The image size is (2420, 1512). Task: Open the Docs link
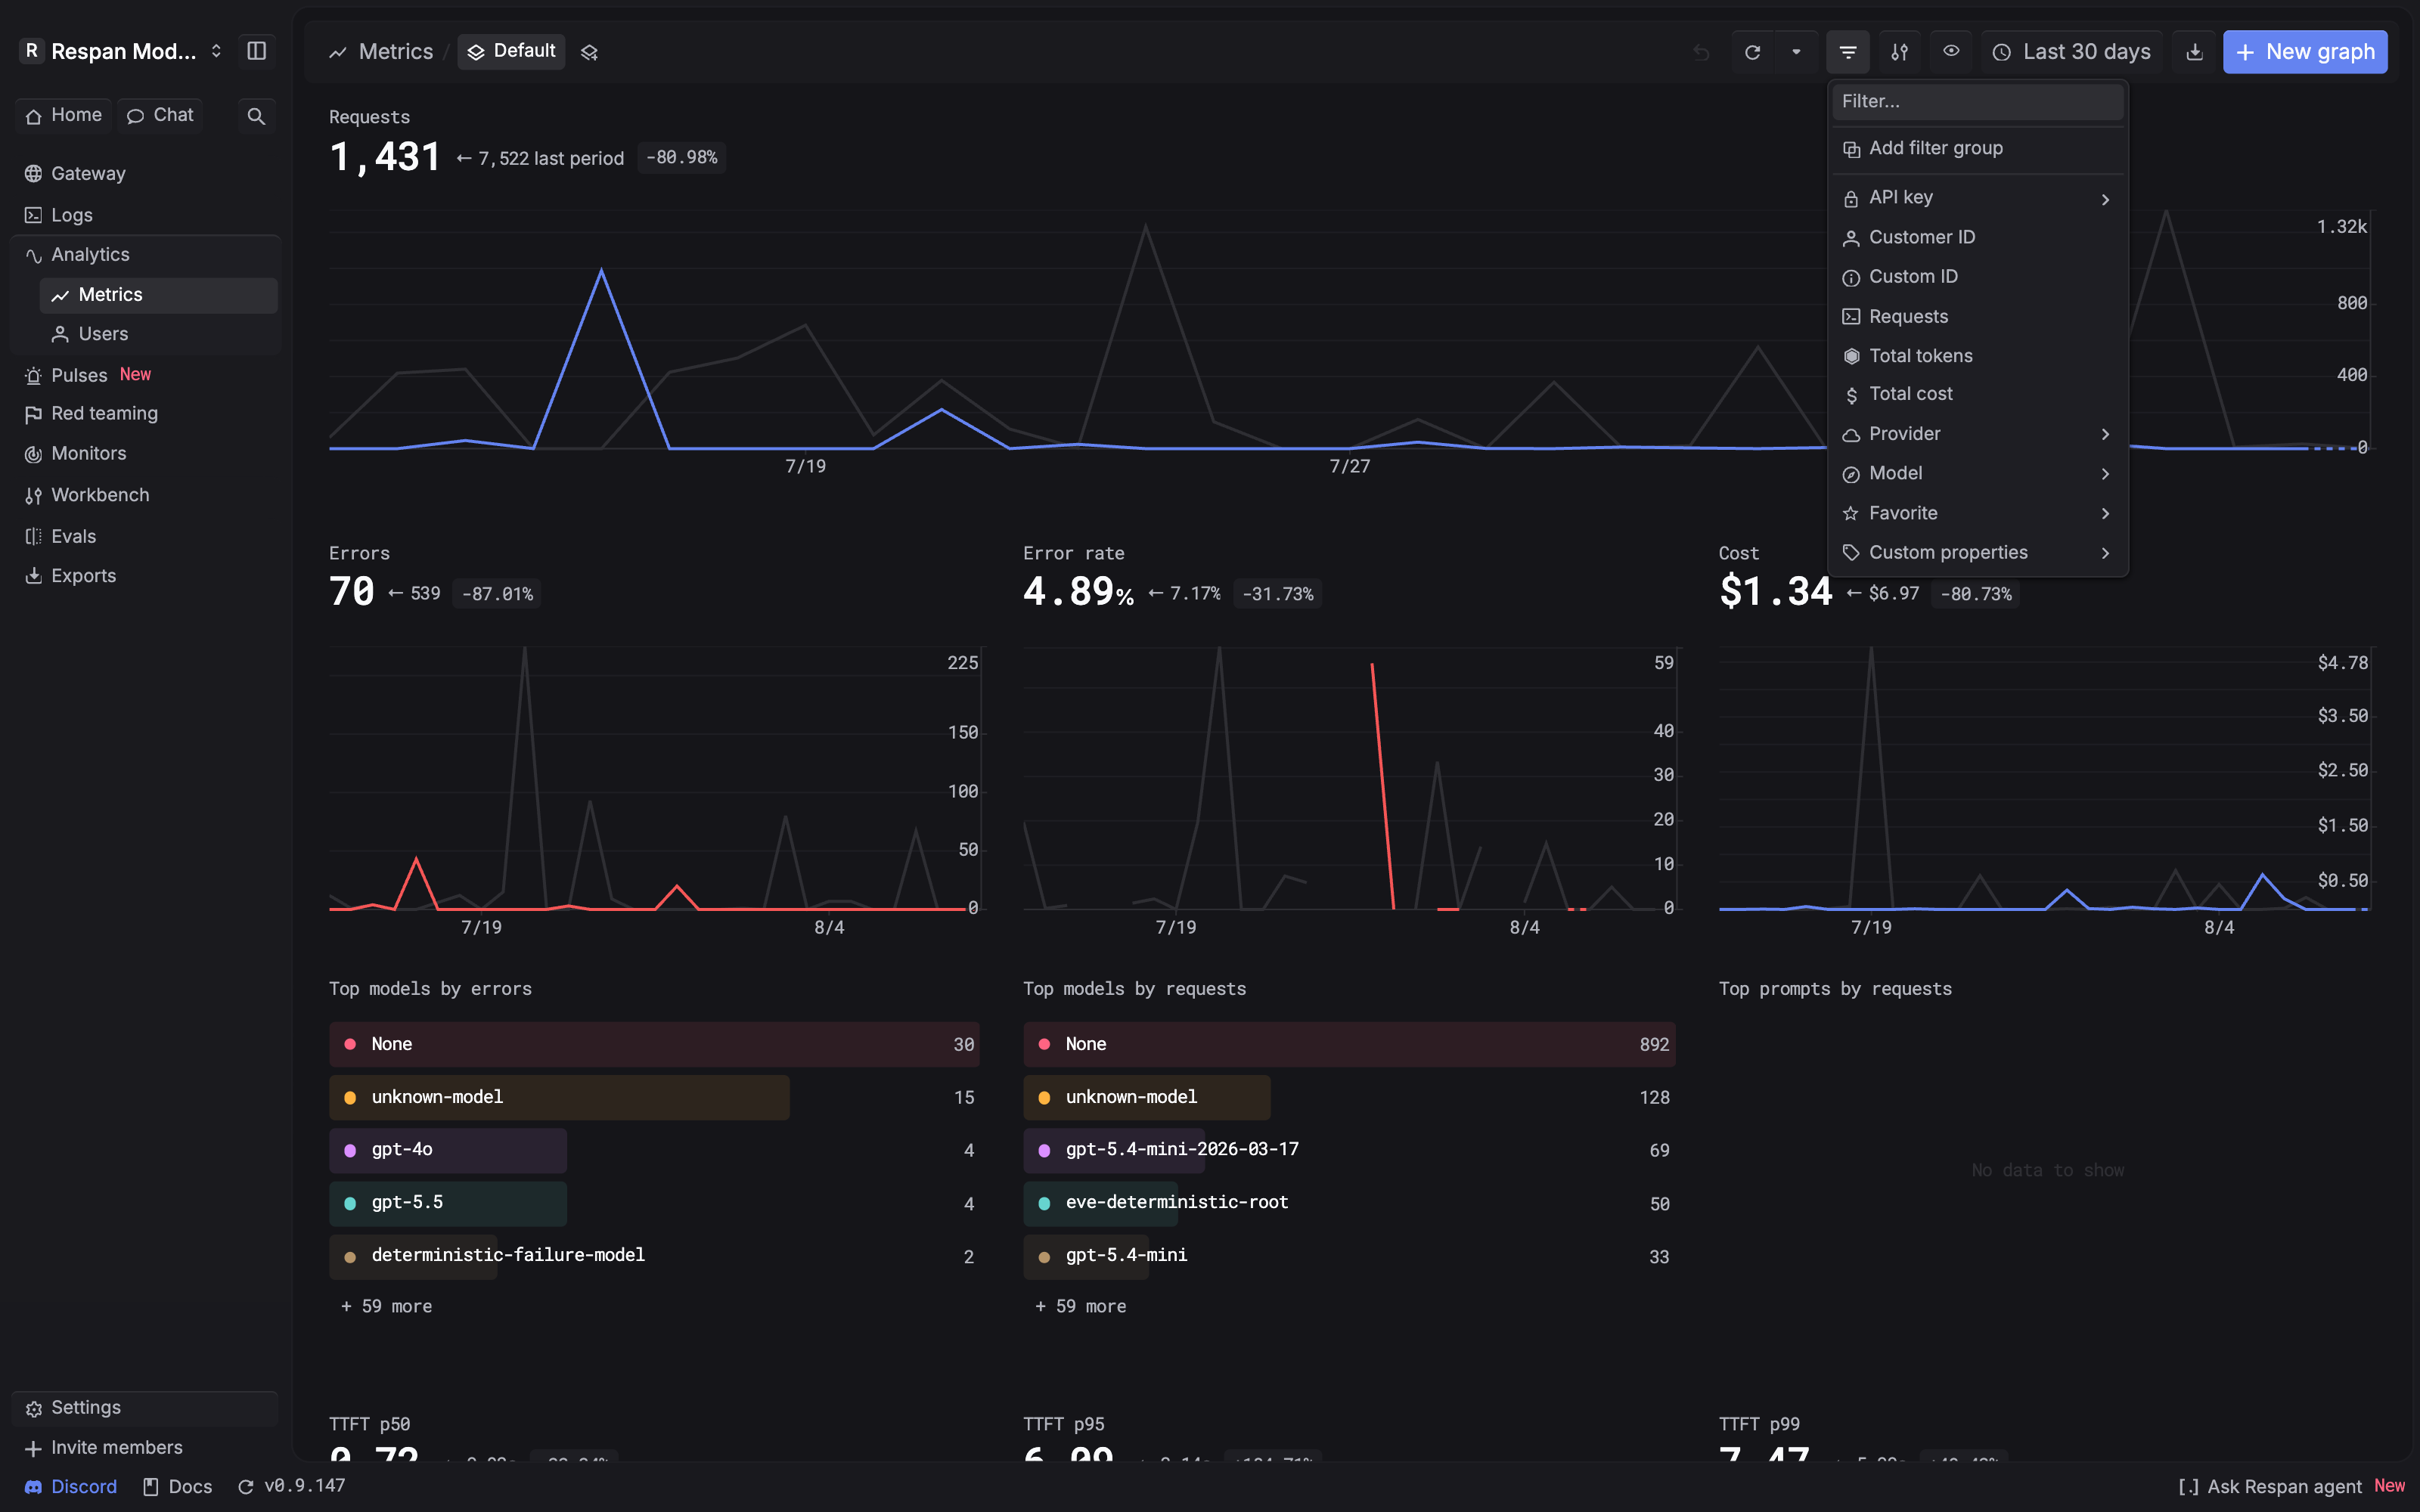[x=177, y=1487]
